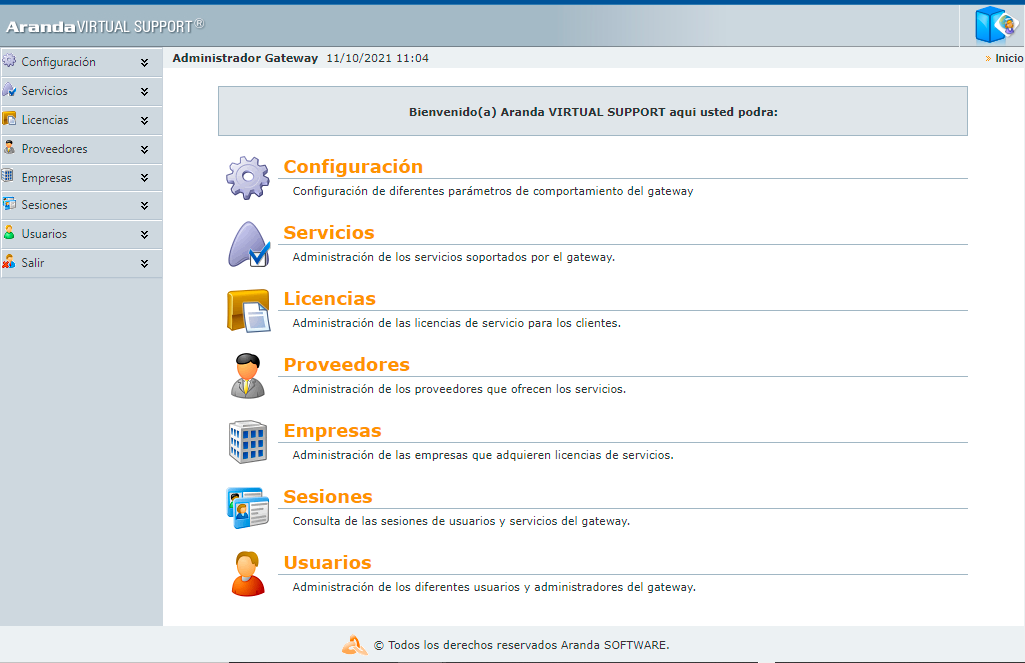Open the orange Servicios heading link
Viewport: 1025px width, 663px height.
[329, 233]
